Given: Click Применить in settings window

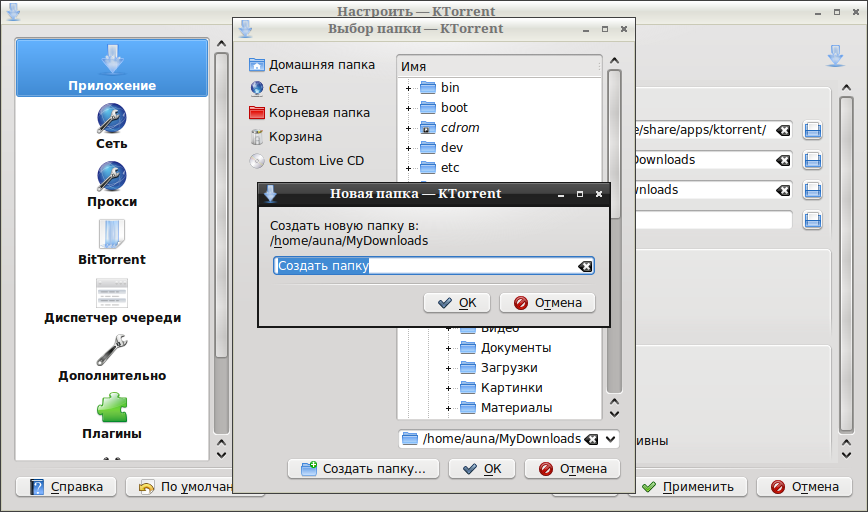Looking at the screenshot, I should (x=688, y=487).
